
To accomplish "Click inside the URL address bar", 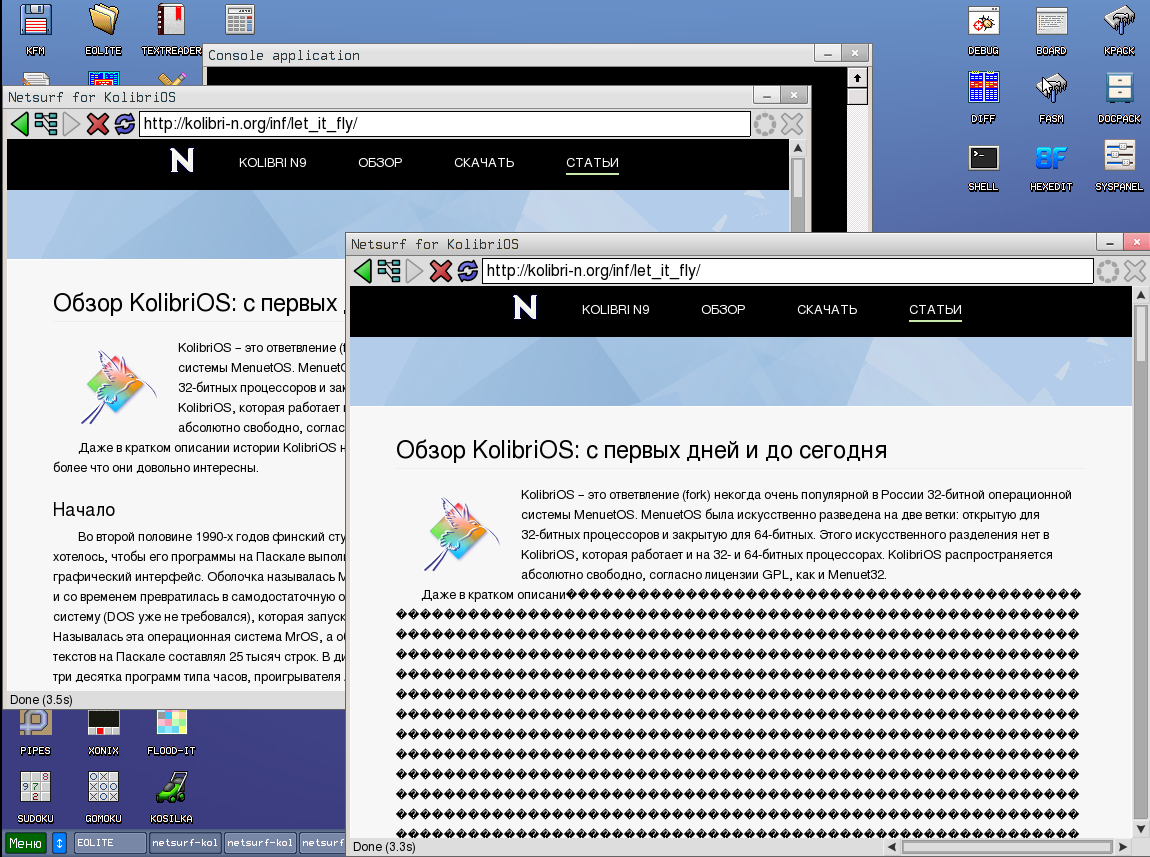I will point(700,270).
